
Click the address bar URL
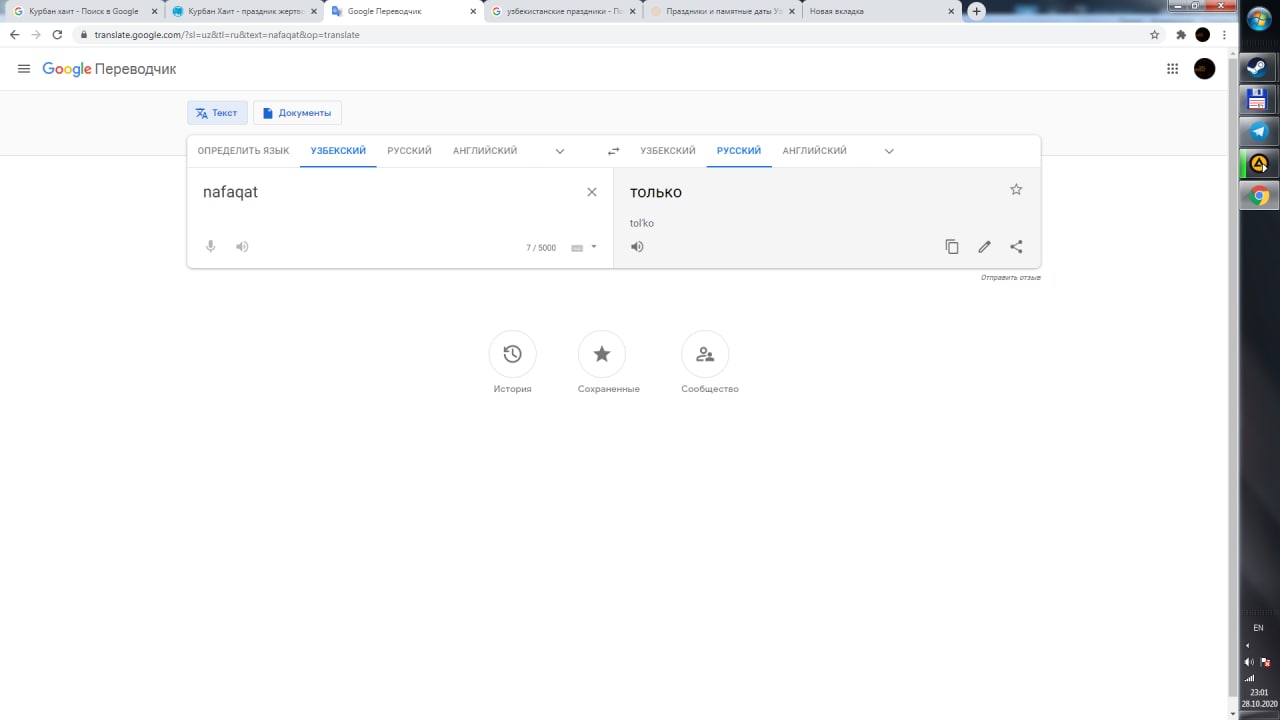227,34
